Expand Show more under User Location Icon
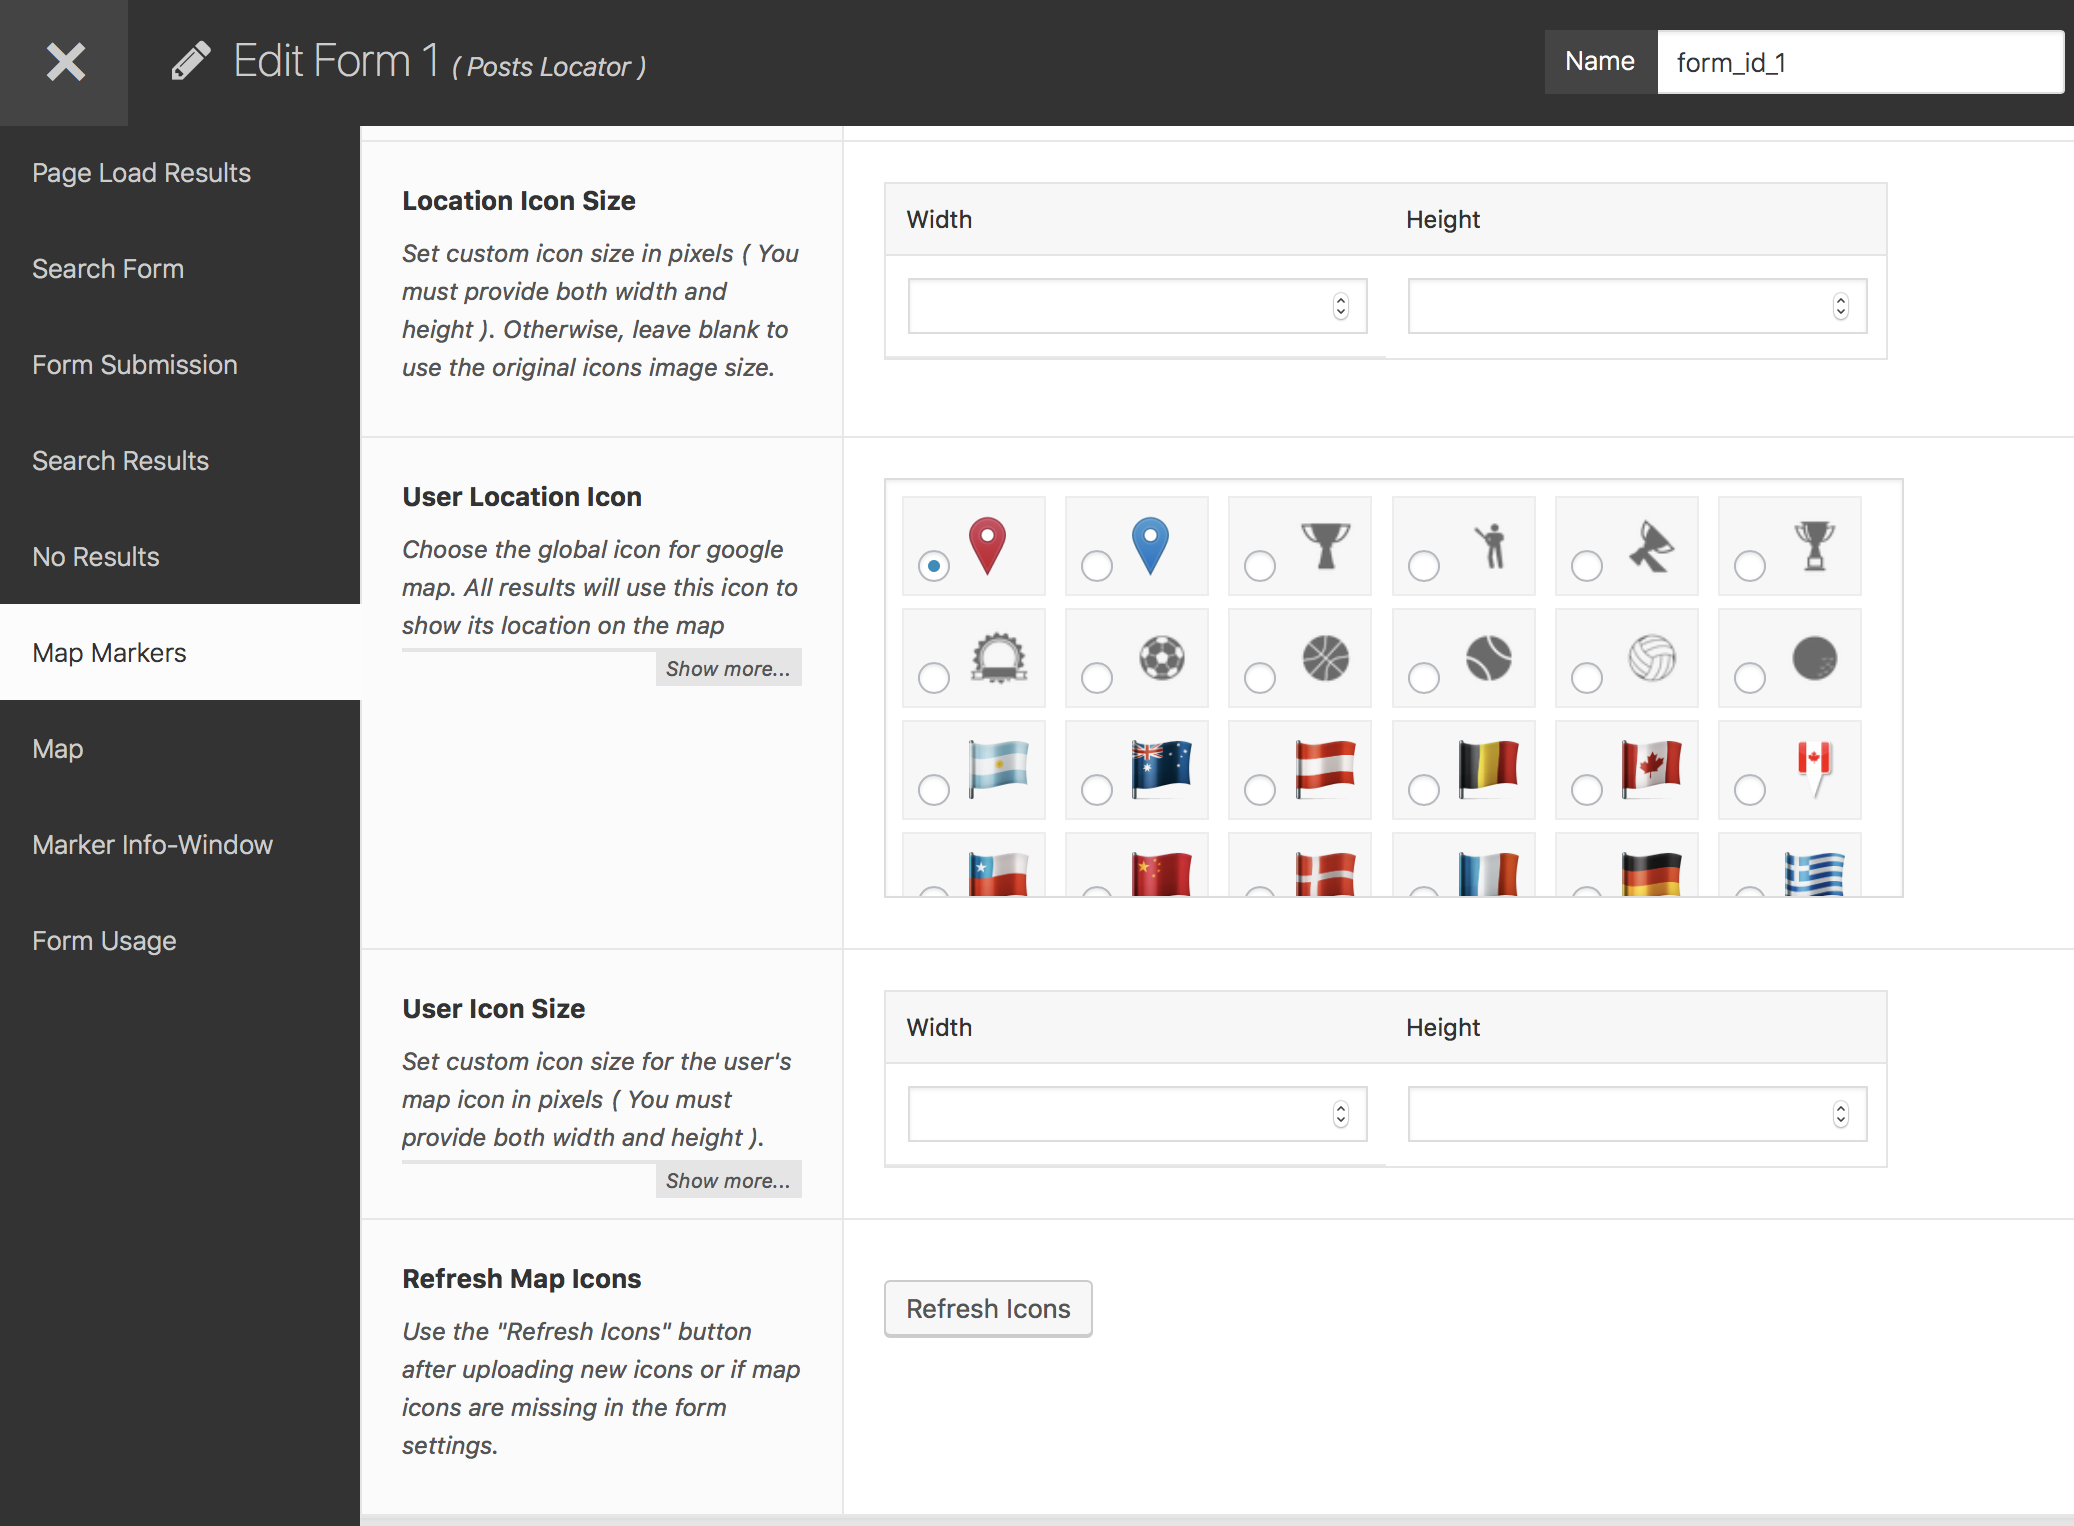 (x=728, y=668)
